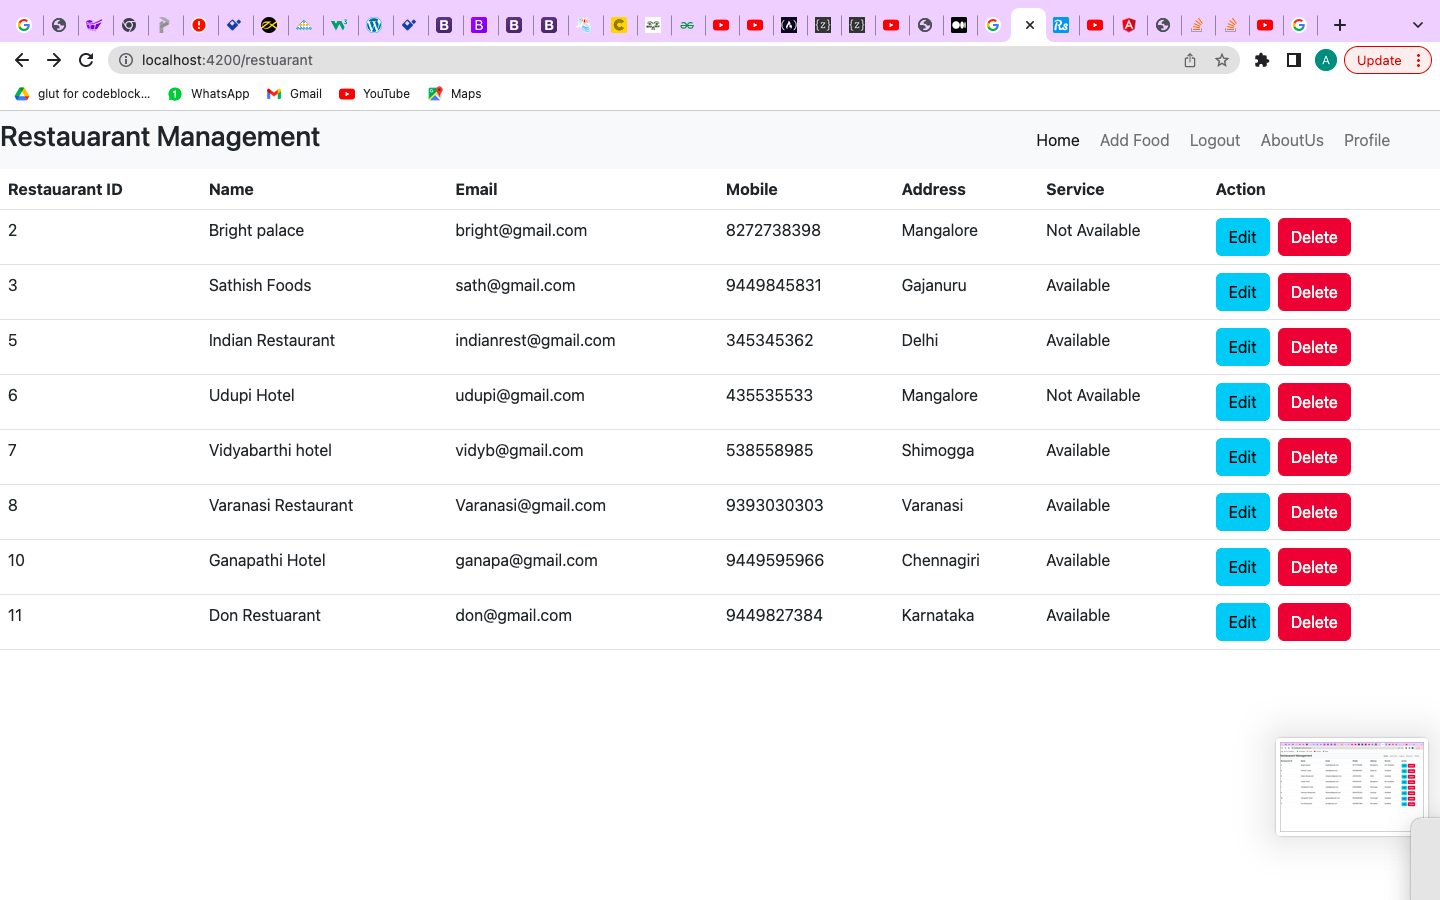Open WhatsApp from the bookmarks bar

pyautogui.click(x=208, y=93)
